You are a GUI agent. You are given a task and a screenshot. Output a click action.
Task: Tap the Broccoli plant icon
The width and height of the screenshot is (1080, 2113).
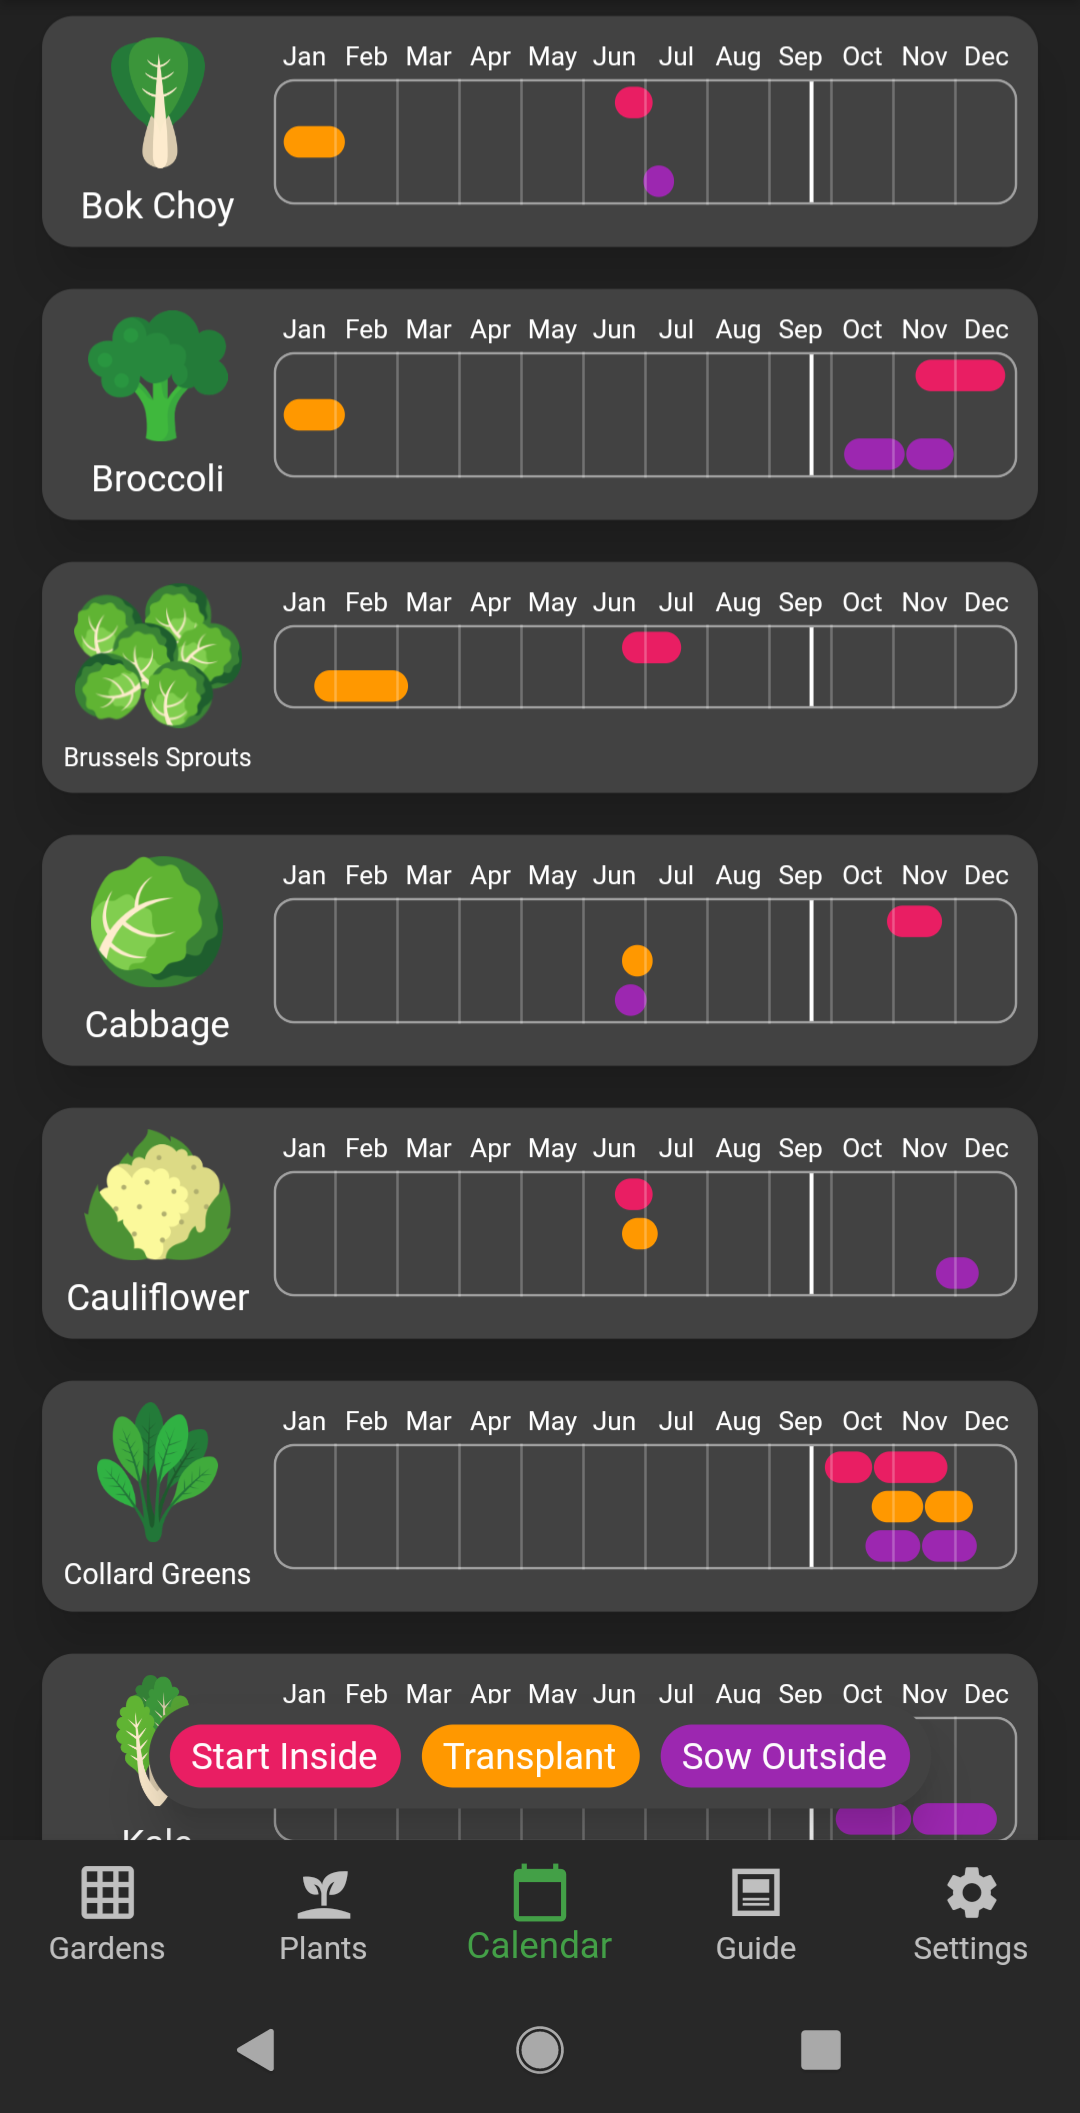[x=158, y=376]
